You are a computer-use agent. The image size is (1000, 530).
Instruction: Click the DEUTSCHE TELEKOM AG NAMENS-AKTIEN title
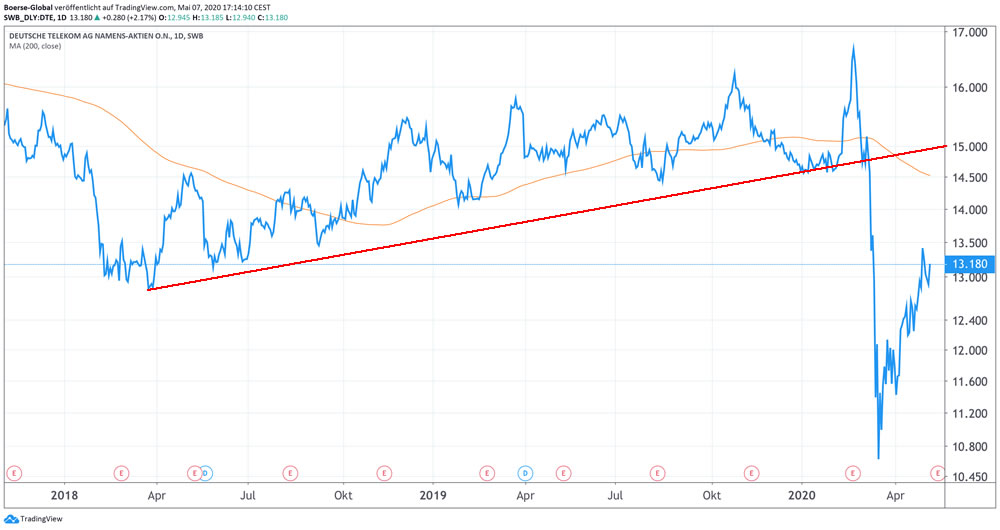pyautogui.click(x=106, y=36)
